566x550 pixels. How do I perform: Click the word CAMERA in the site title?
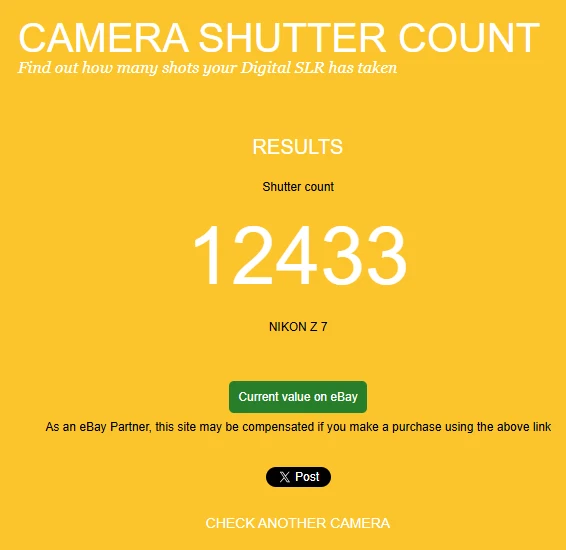coord(104,38)
